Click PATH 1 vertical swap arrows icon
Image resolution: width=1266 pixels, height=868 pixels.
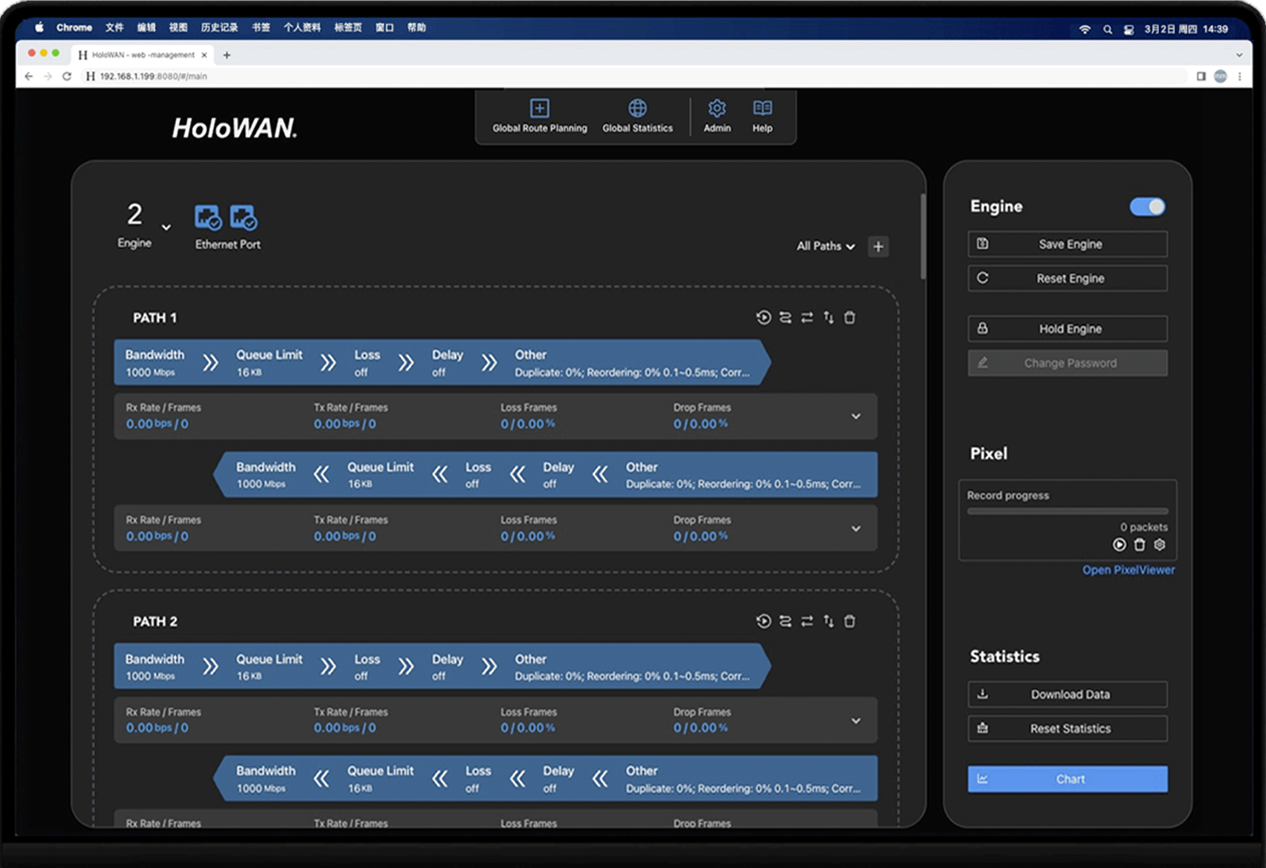pyautogui.click(x=828, y=318)
